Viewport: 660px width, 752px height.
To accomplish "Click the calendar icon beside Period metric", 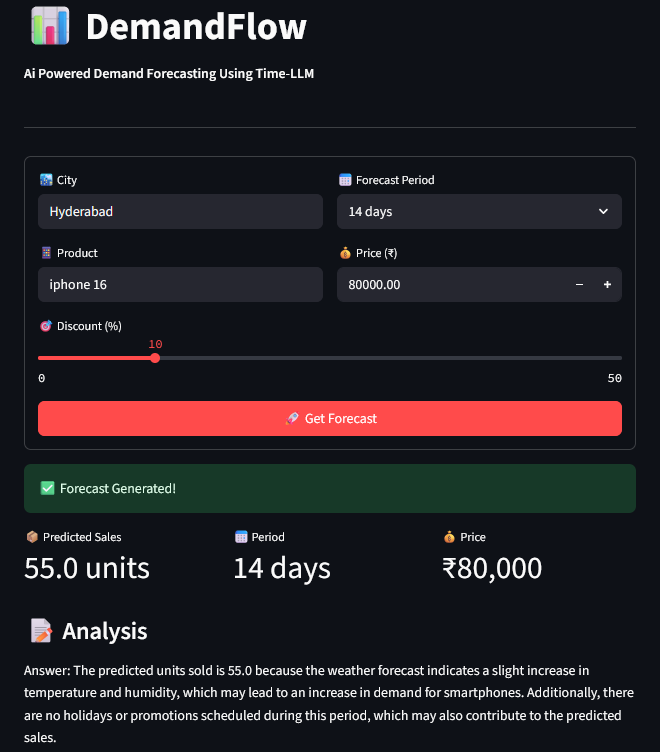I will [x=241, y=537].
